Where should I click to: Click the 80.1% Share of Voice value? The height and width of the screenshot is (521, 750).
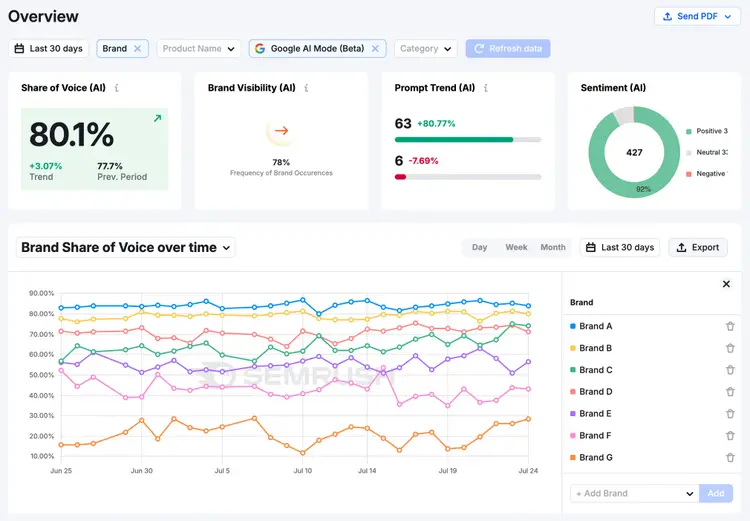pyautogui.click(x=72, y=134)
